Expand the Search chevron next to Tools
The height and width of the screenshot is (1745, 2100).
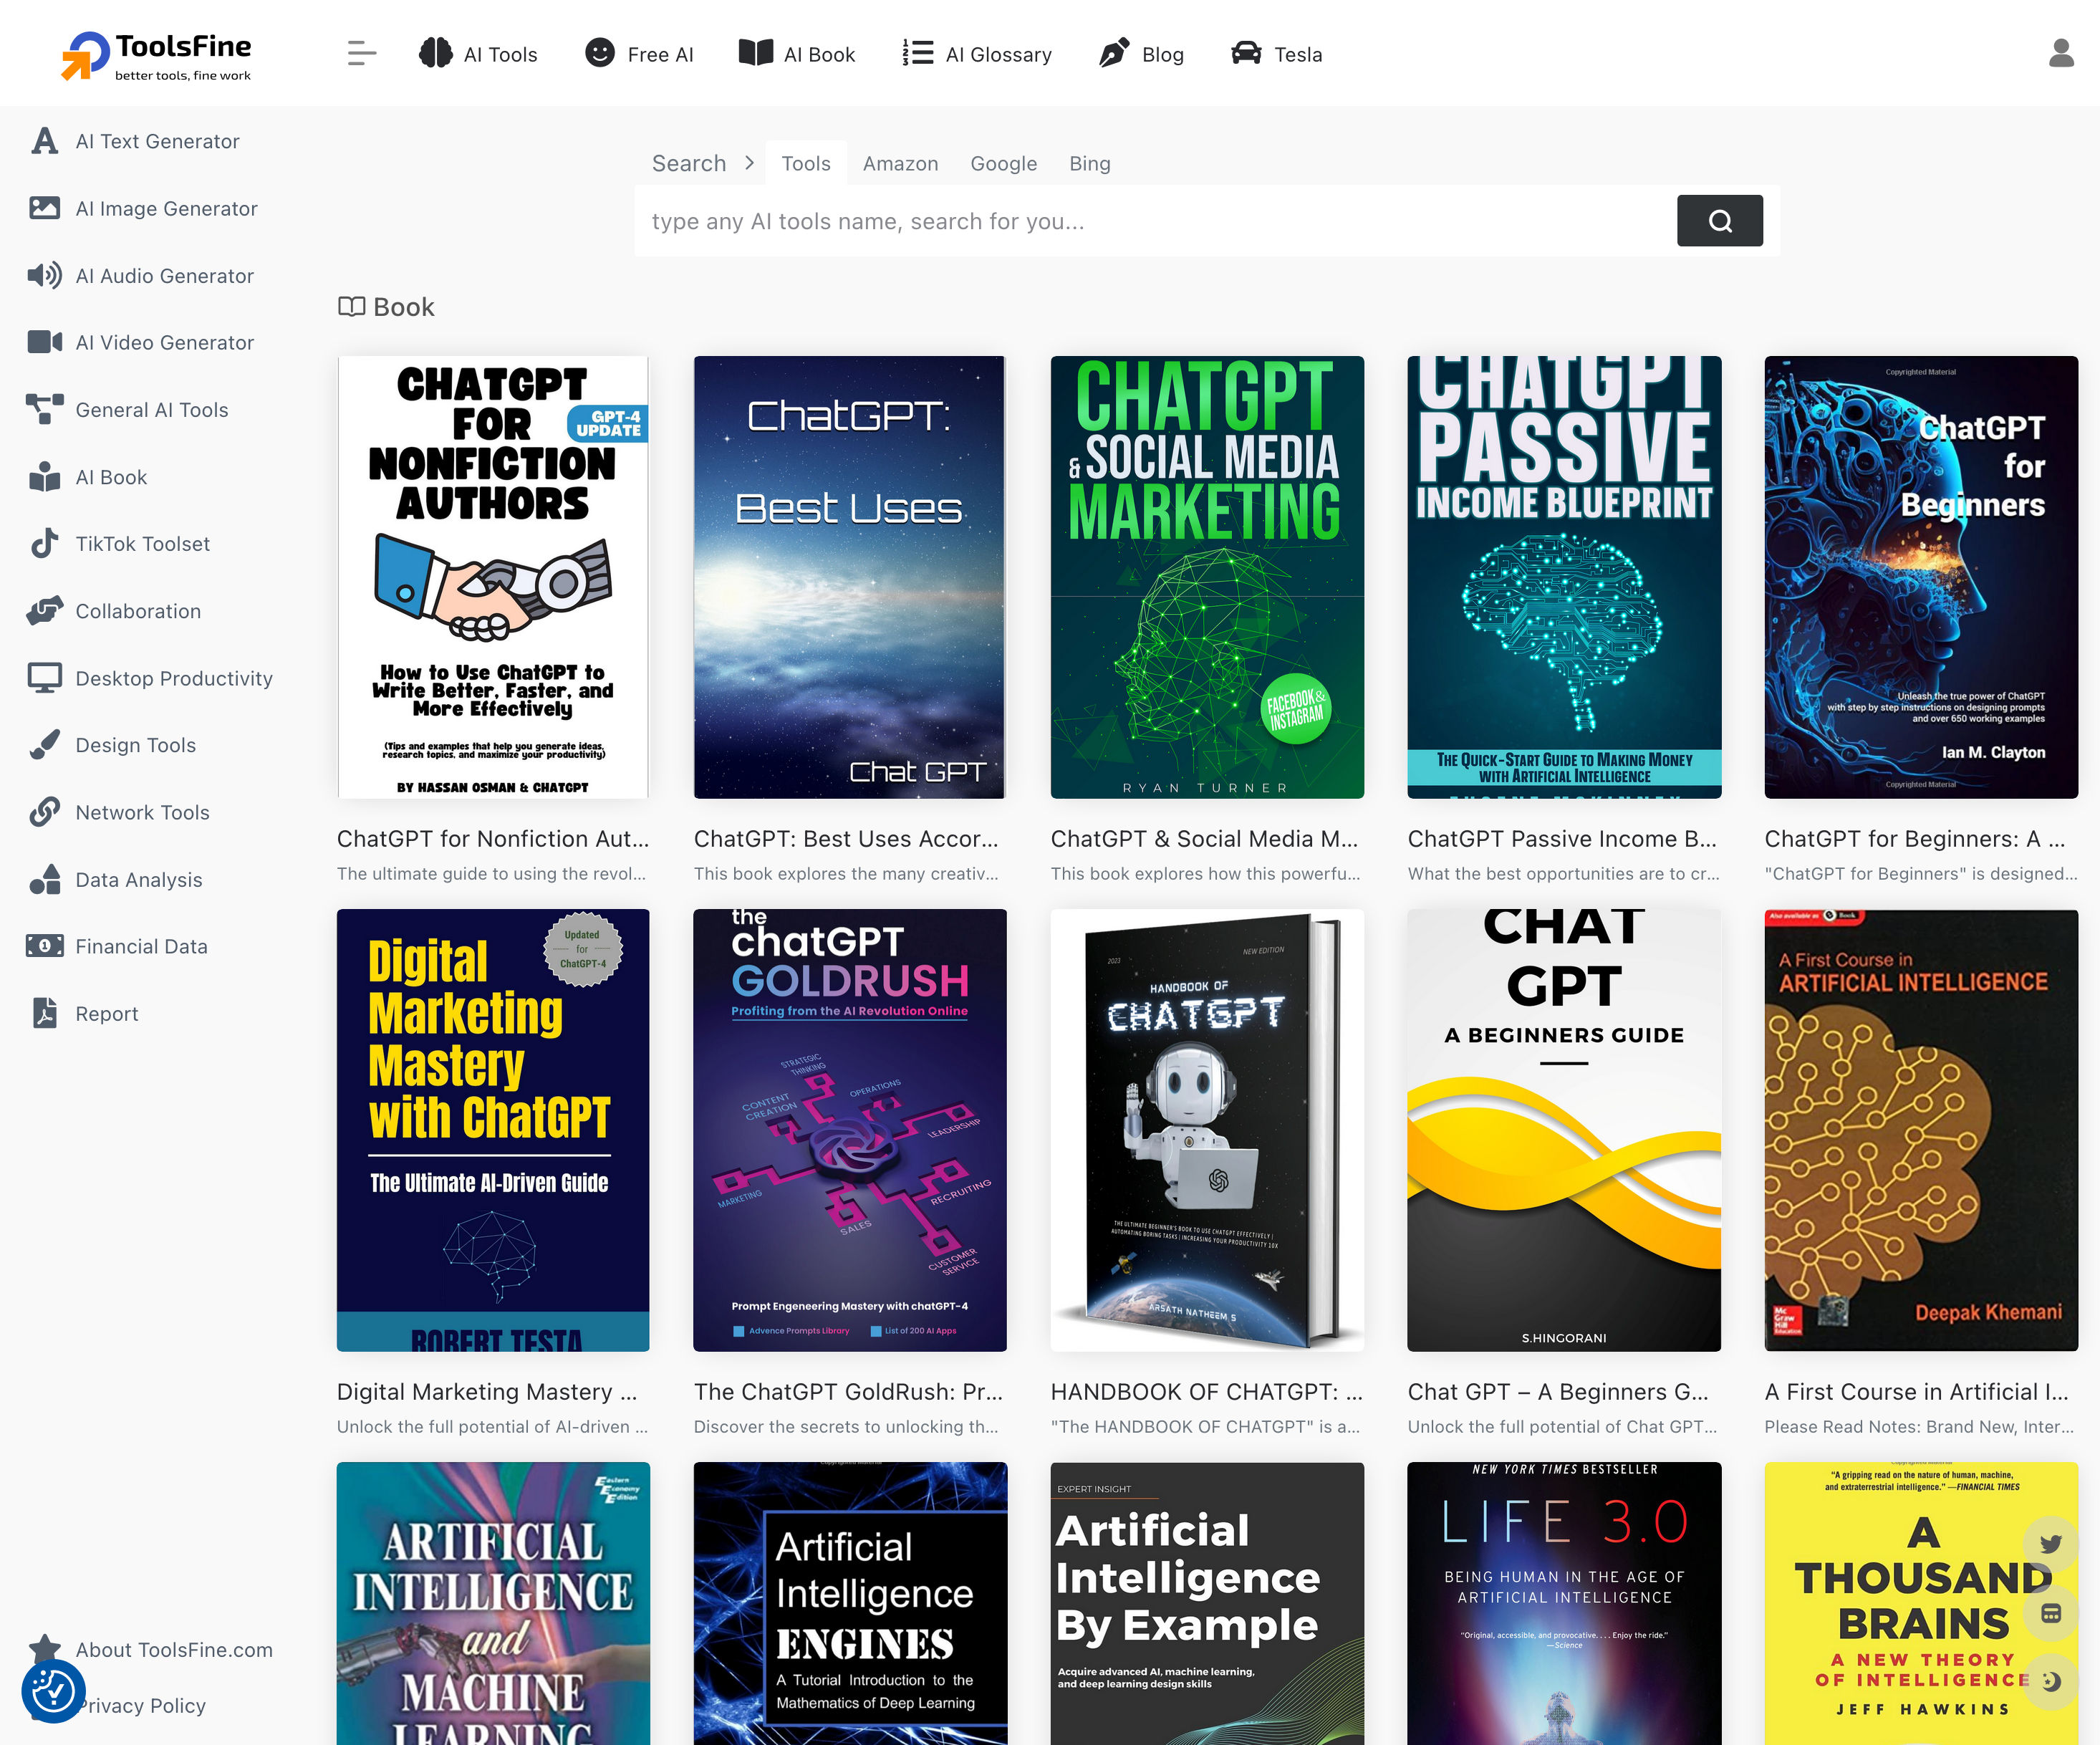[749, 162]
